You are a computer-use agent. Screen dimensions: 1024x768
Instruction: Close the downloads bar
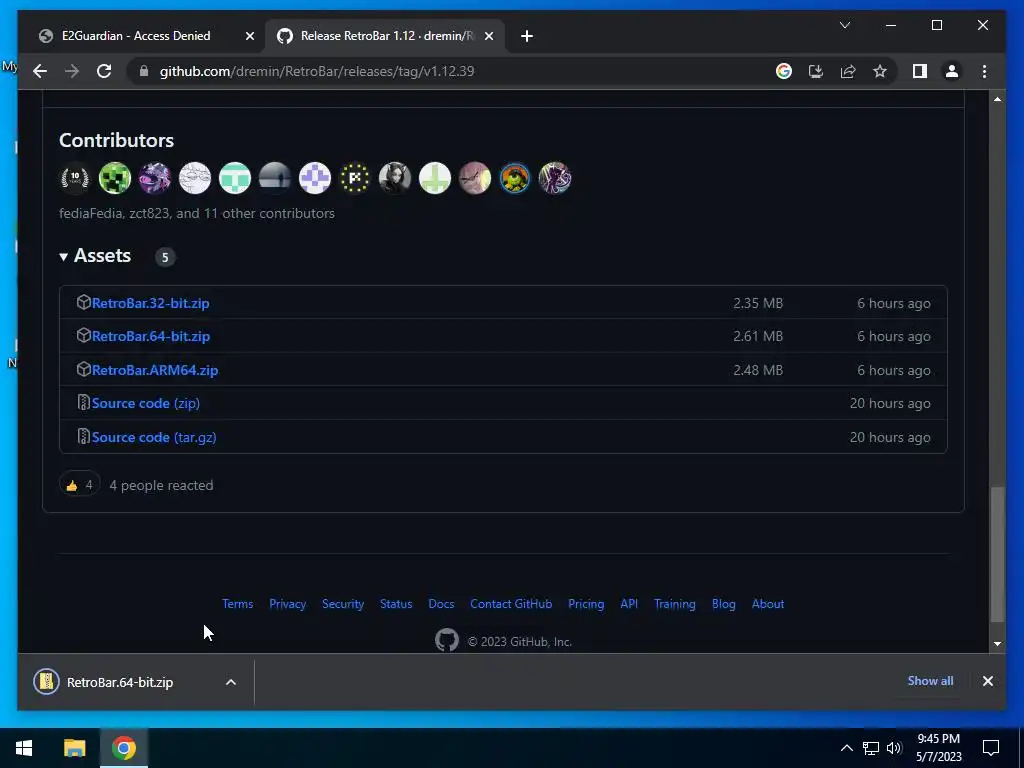point(987,681)
